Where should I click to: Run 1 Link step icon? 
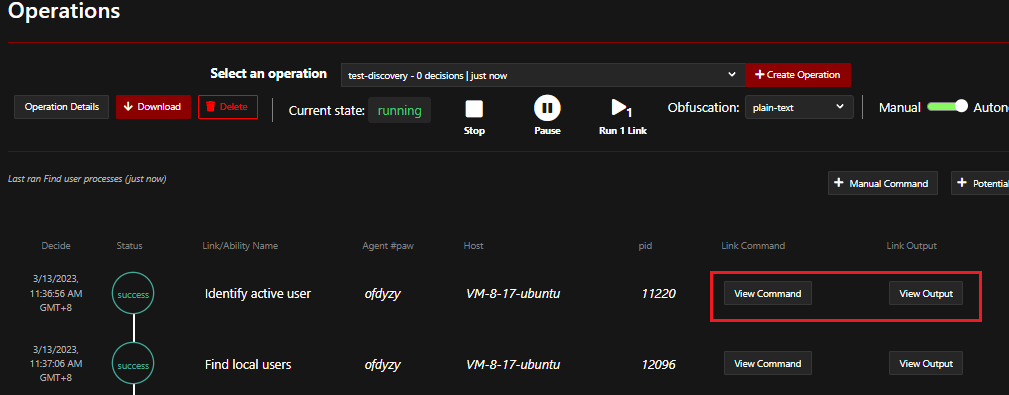pyautogui.click(x=622, y=108)
